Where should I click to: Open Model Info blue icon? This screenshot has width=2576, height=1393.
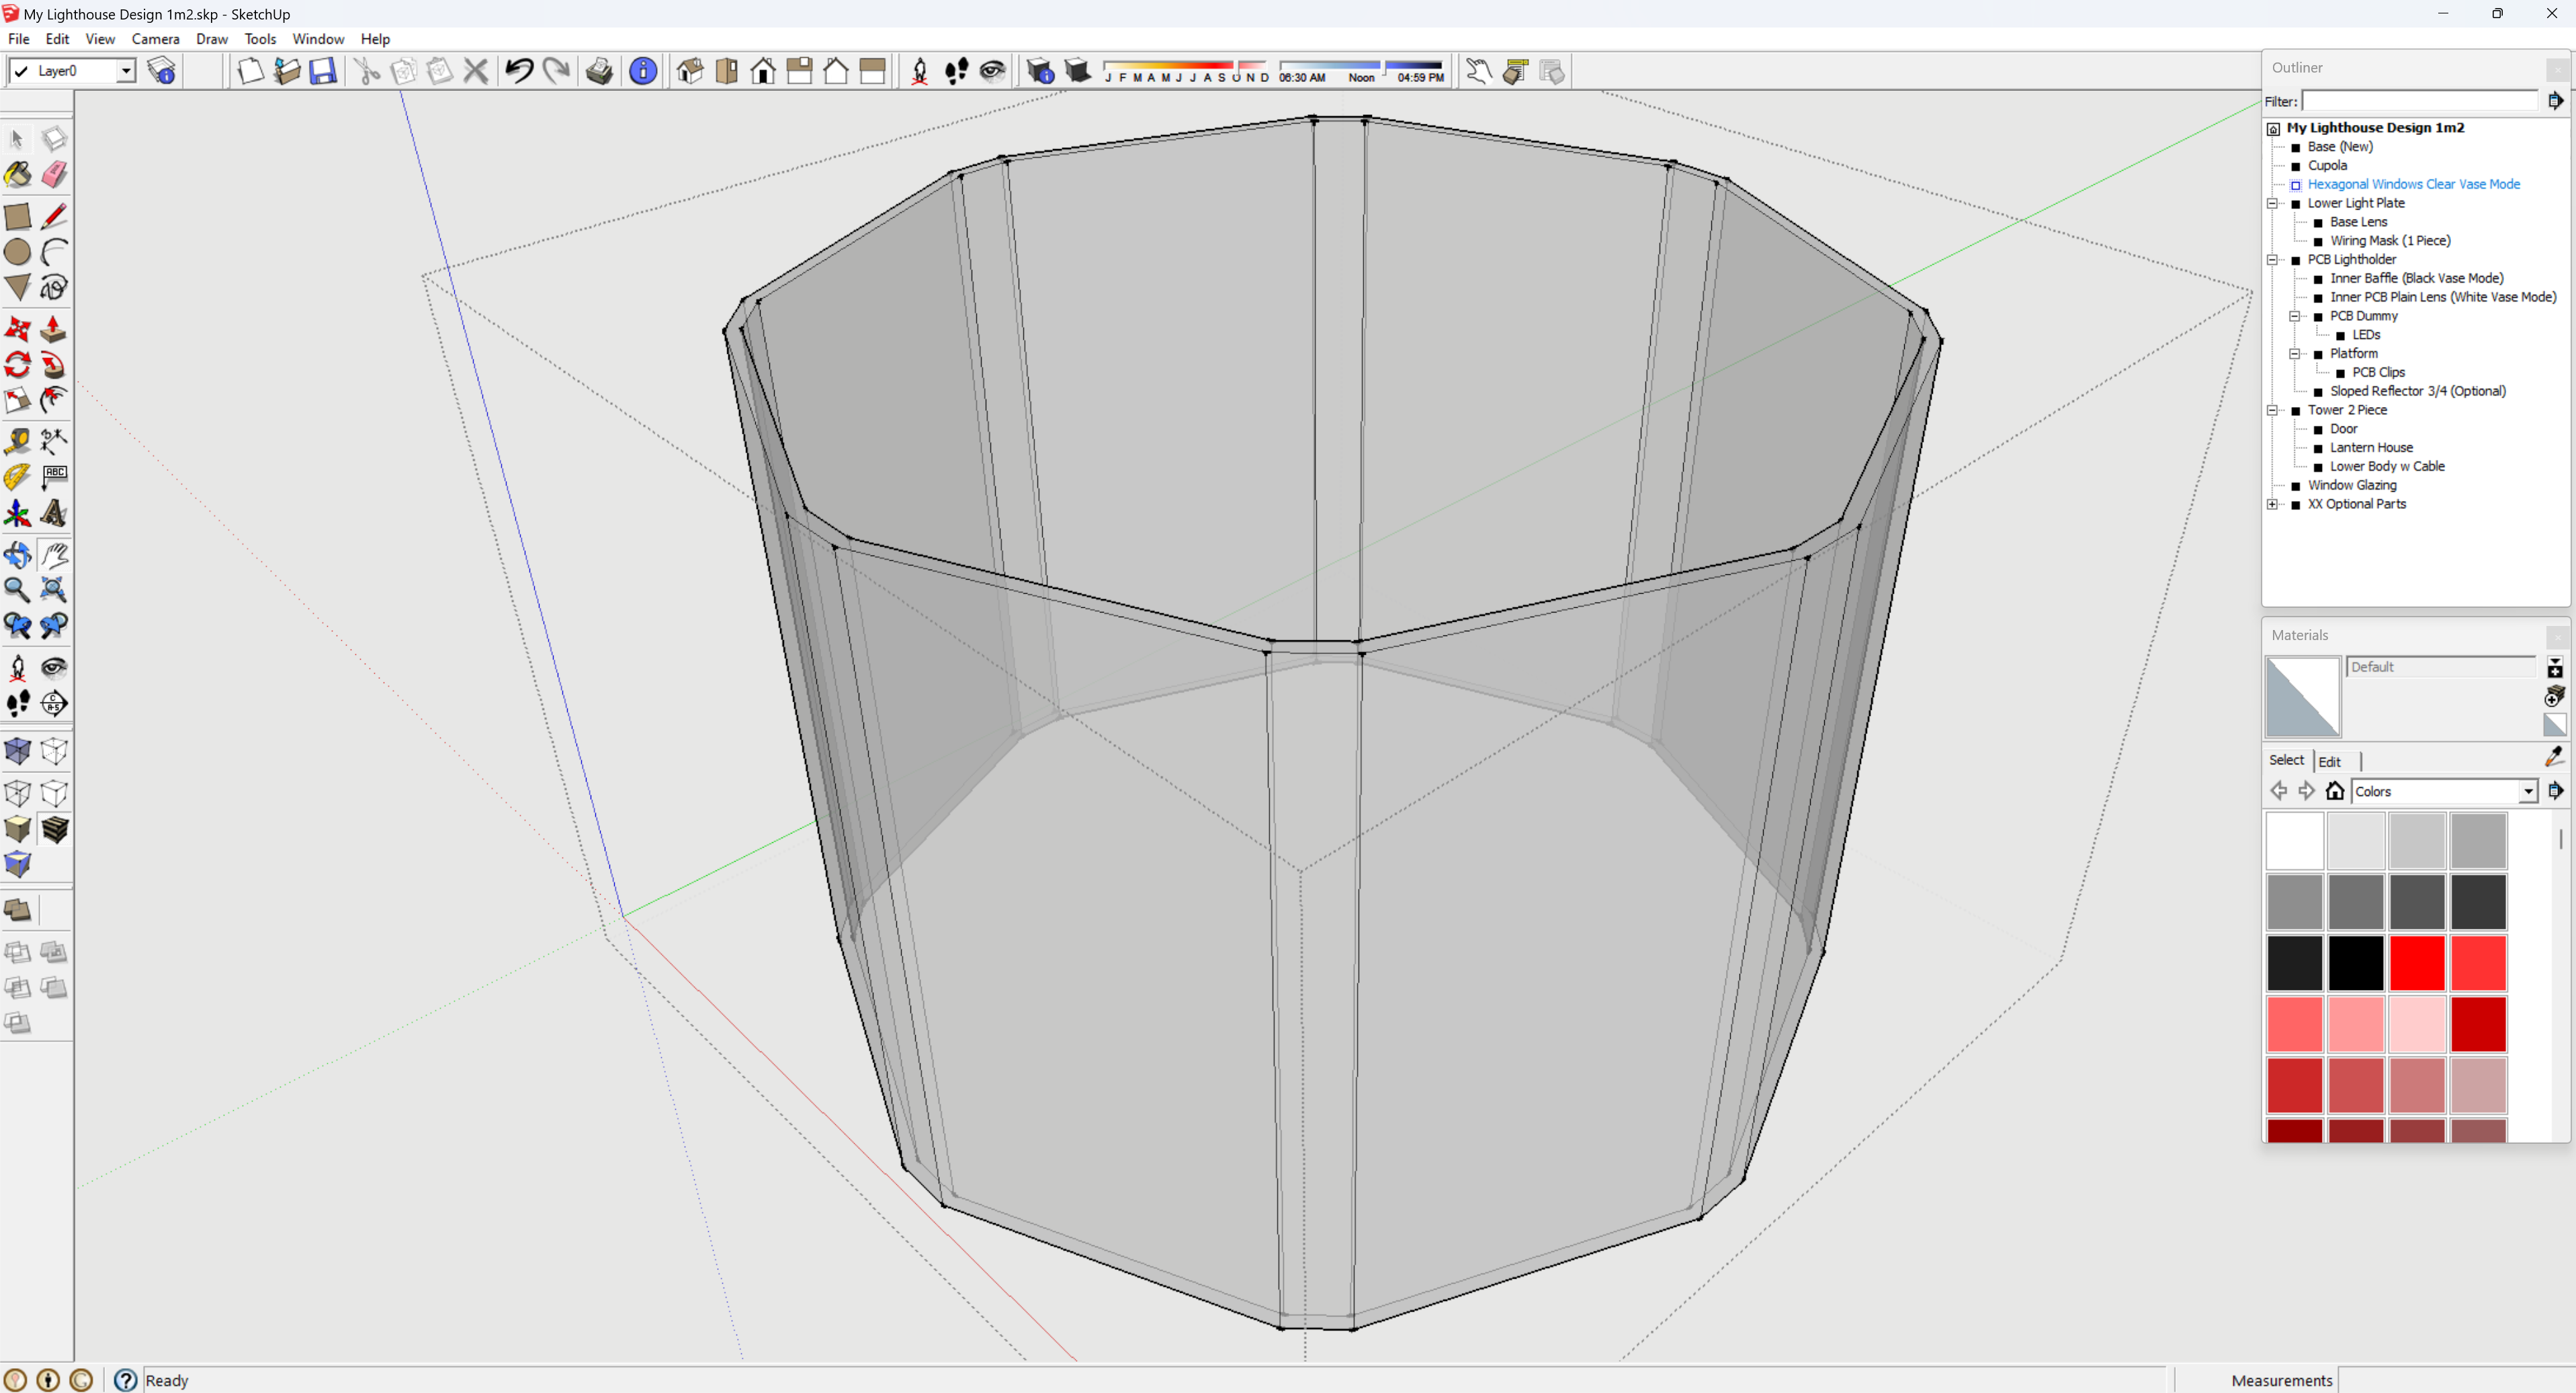click(x=643, y=71)
